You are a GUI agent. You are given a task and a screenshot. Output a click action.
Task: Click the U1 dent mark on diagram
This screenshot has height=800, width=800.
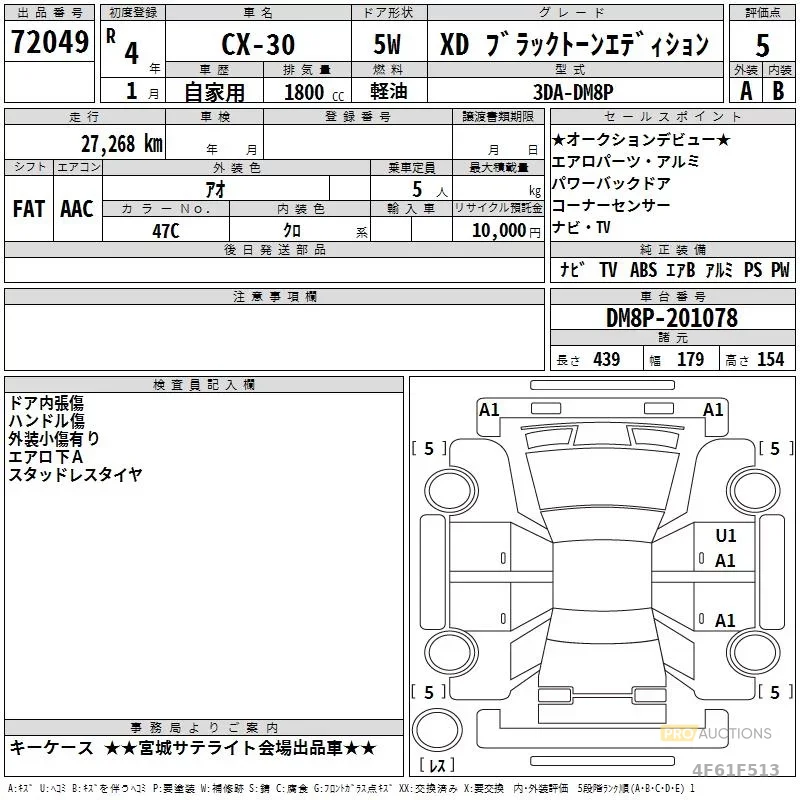[x=726, y=536]
